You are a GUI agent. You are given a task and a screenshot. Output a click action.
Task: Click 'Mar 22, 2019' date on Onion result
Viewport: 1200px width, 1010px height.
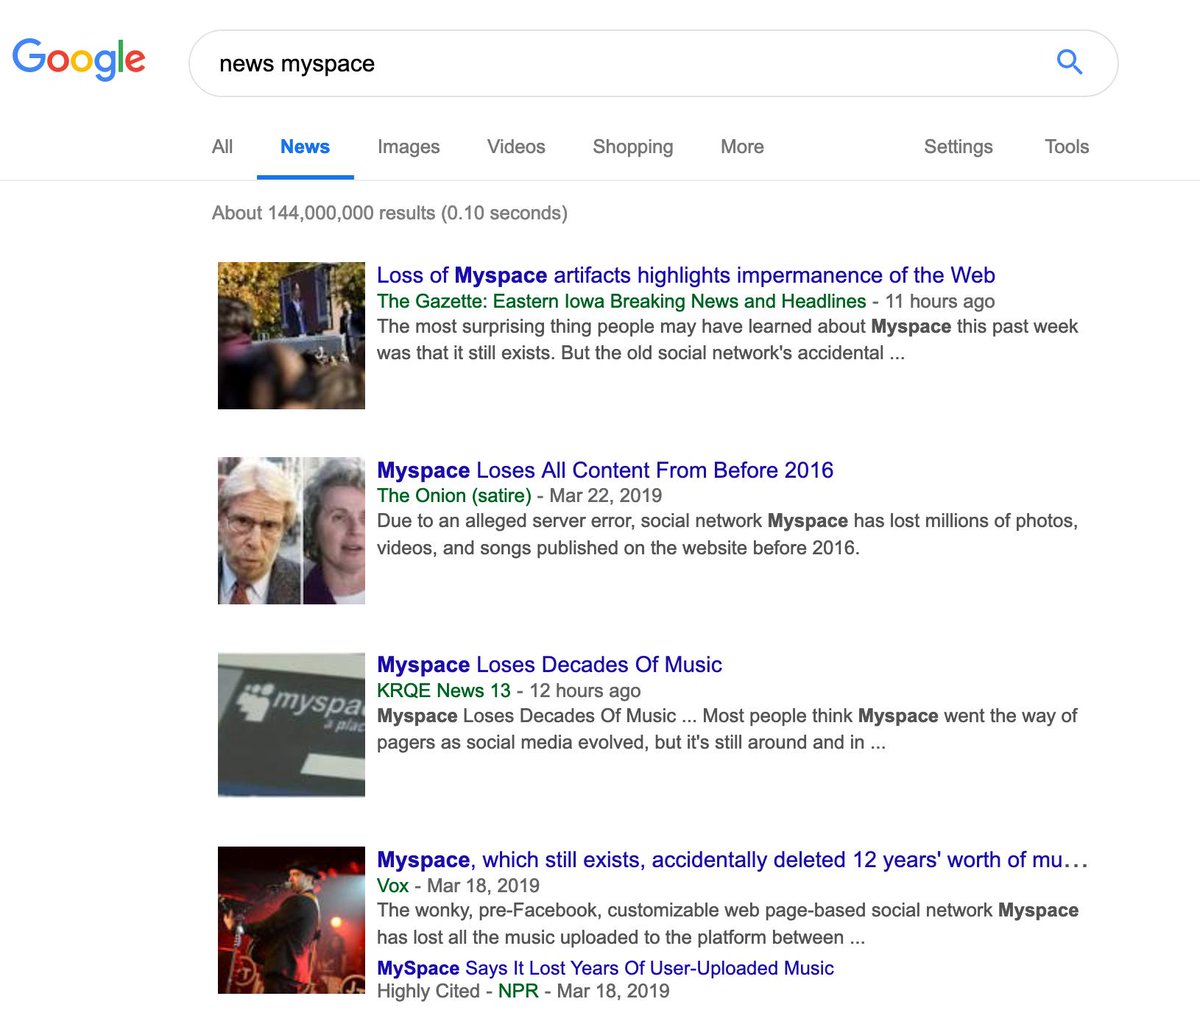(x=606, y=496)
